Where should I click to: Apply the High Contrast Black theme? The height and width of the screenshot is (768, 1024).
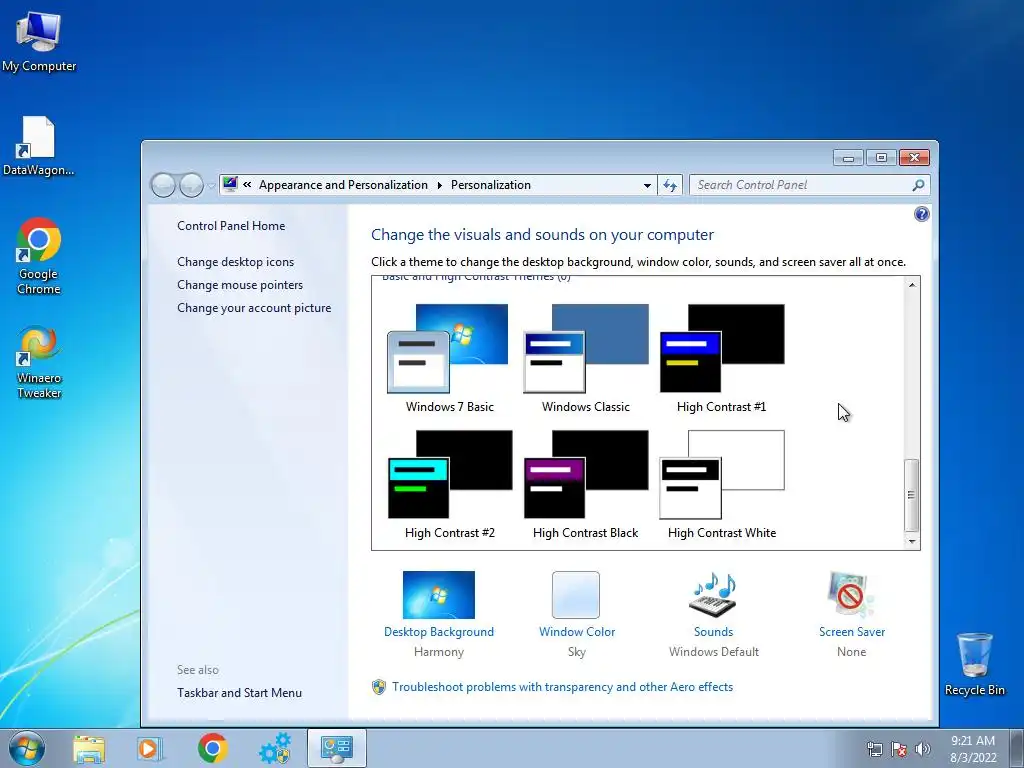[586, 485]
